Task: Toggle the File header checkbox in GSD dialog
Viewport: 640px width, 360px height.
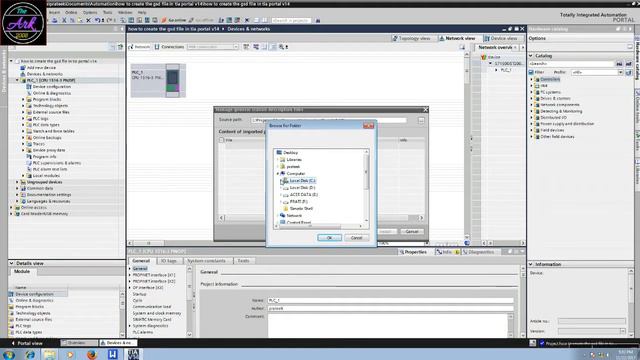Action: coord(222,140)
